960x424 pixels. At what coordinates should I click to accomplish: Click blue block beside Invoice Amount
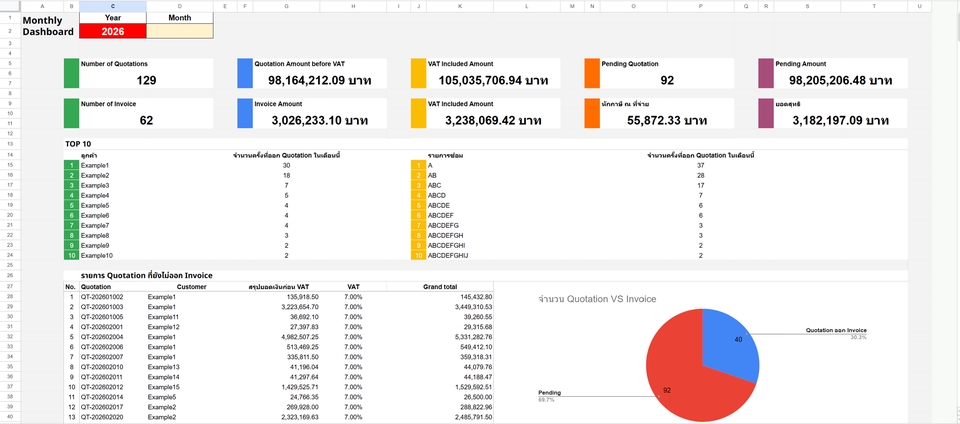point(245,113)
